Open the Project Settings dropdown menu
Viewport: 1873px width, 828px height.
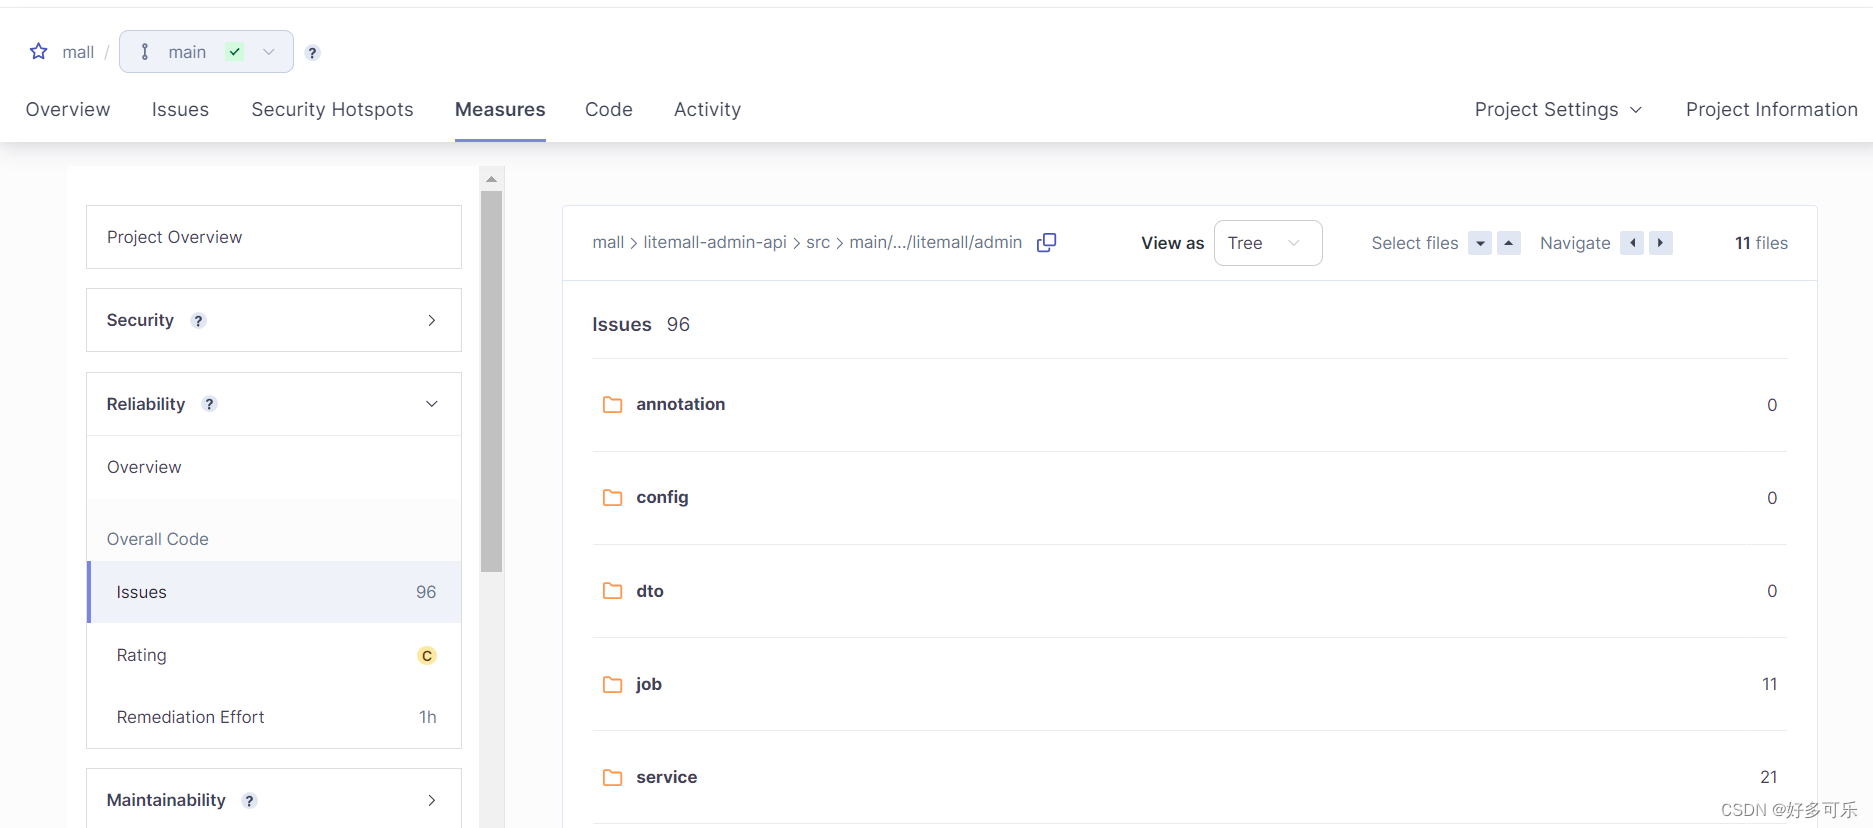pos(1558,109)
